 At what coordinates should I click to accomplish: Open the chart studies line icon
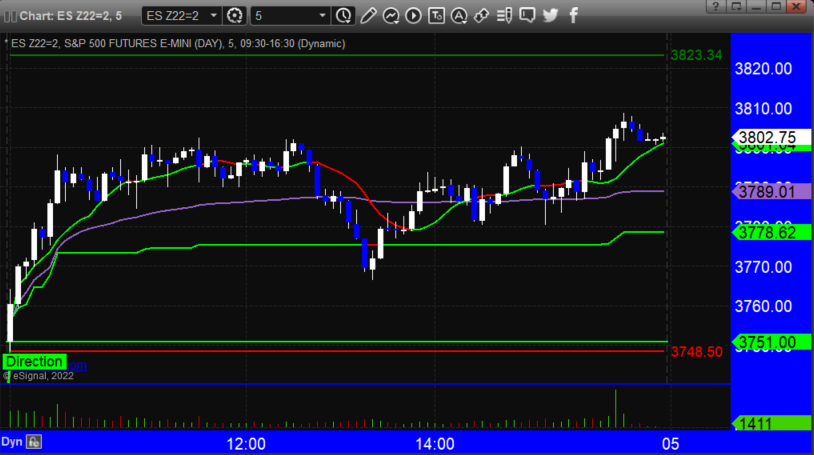click(x=391, y=16)
